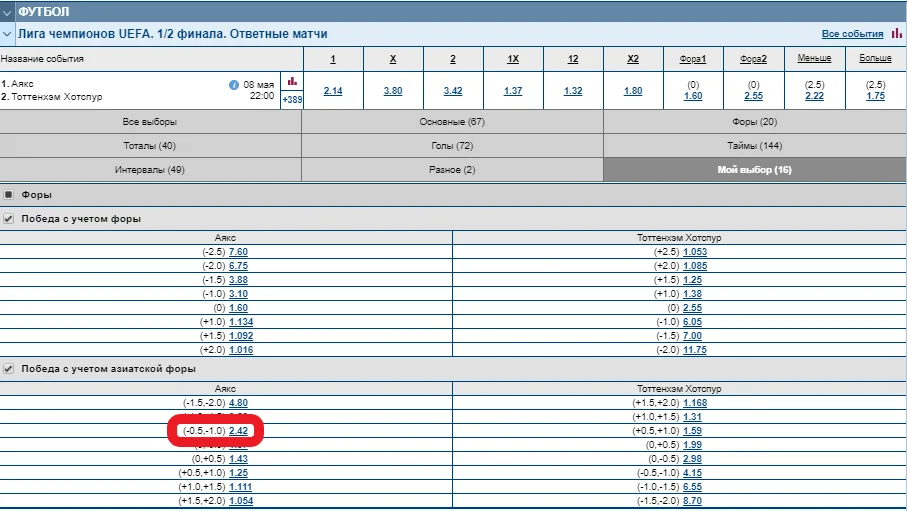Pick Ajax Asian handicap (0,+0.5) 1.43
The height and width of the screenshot is (511, 907).
click(238, 459)
